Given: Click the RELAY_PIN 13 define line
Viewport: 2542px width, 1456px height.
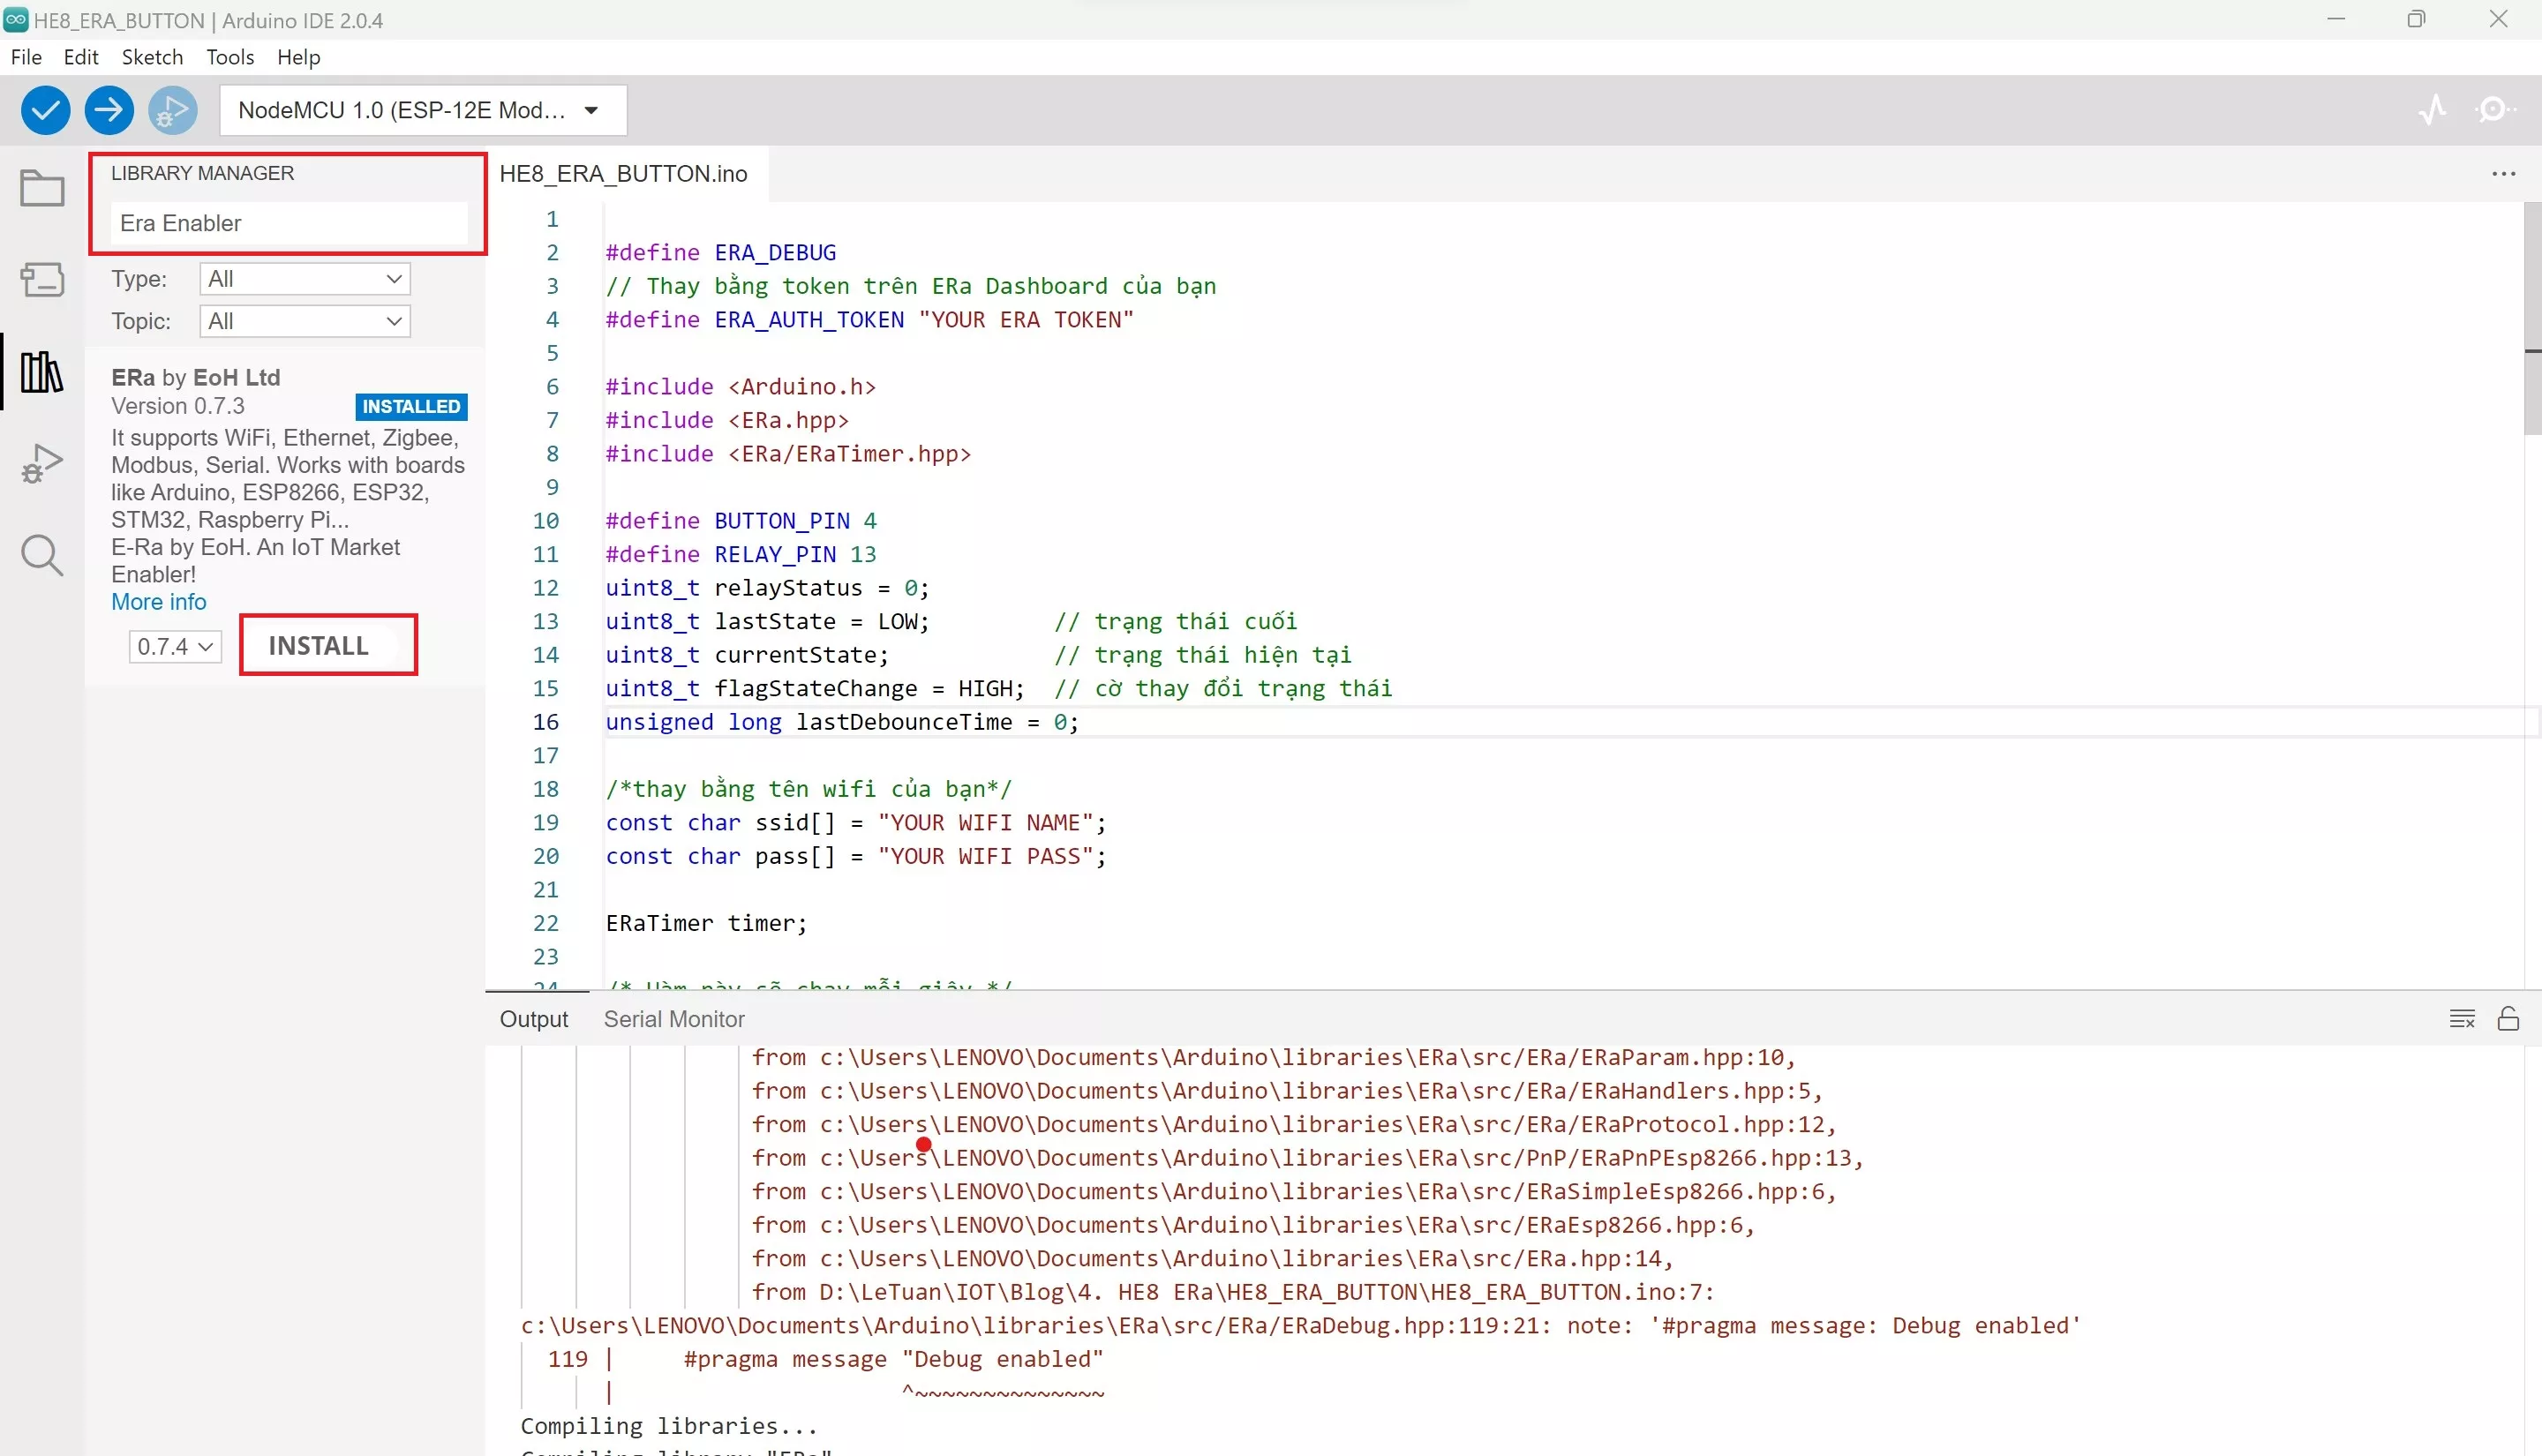Looking at the screenshot, I should 741,554.
